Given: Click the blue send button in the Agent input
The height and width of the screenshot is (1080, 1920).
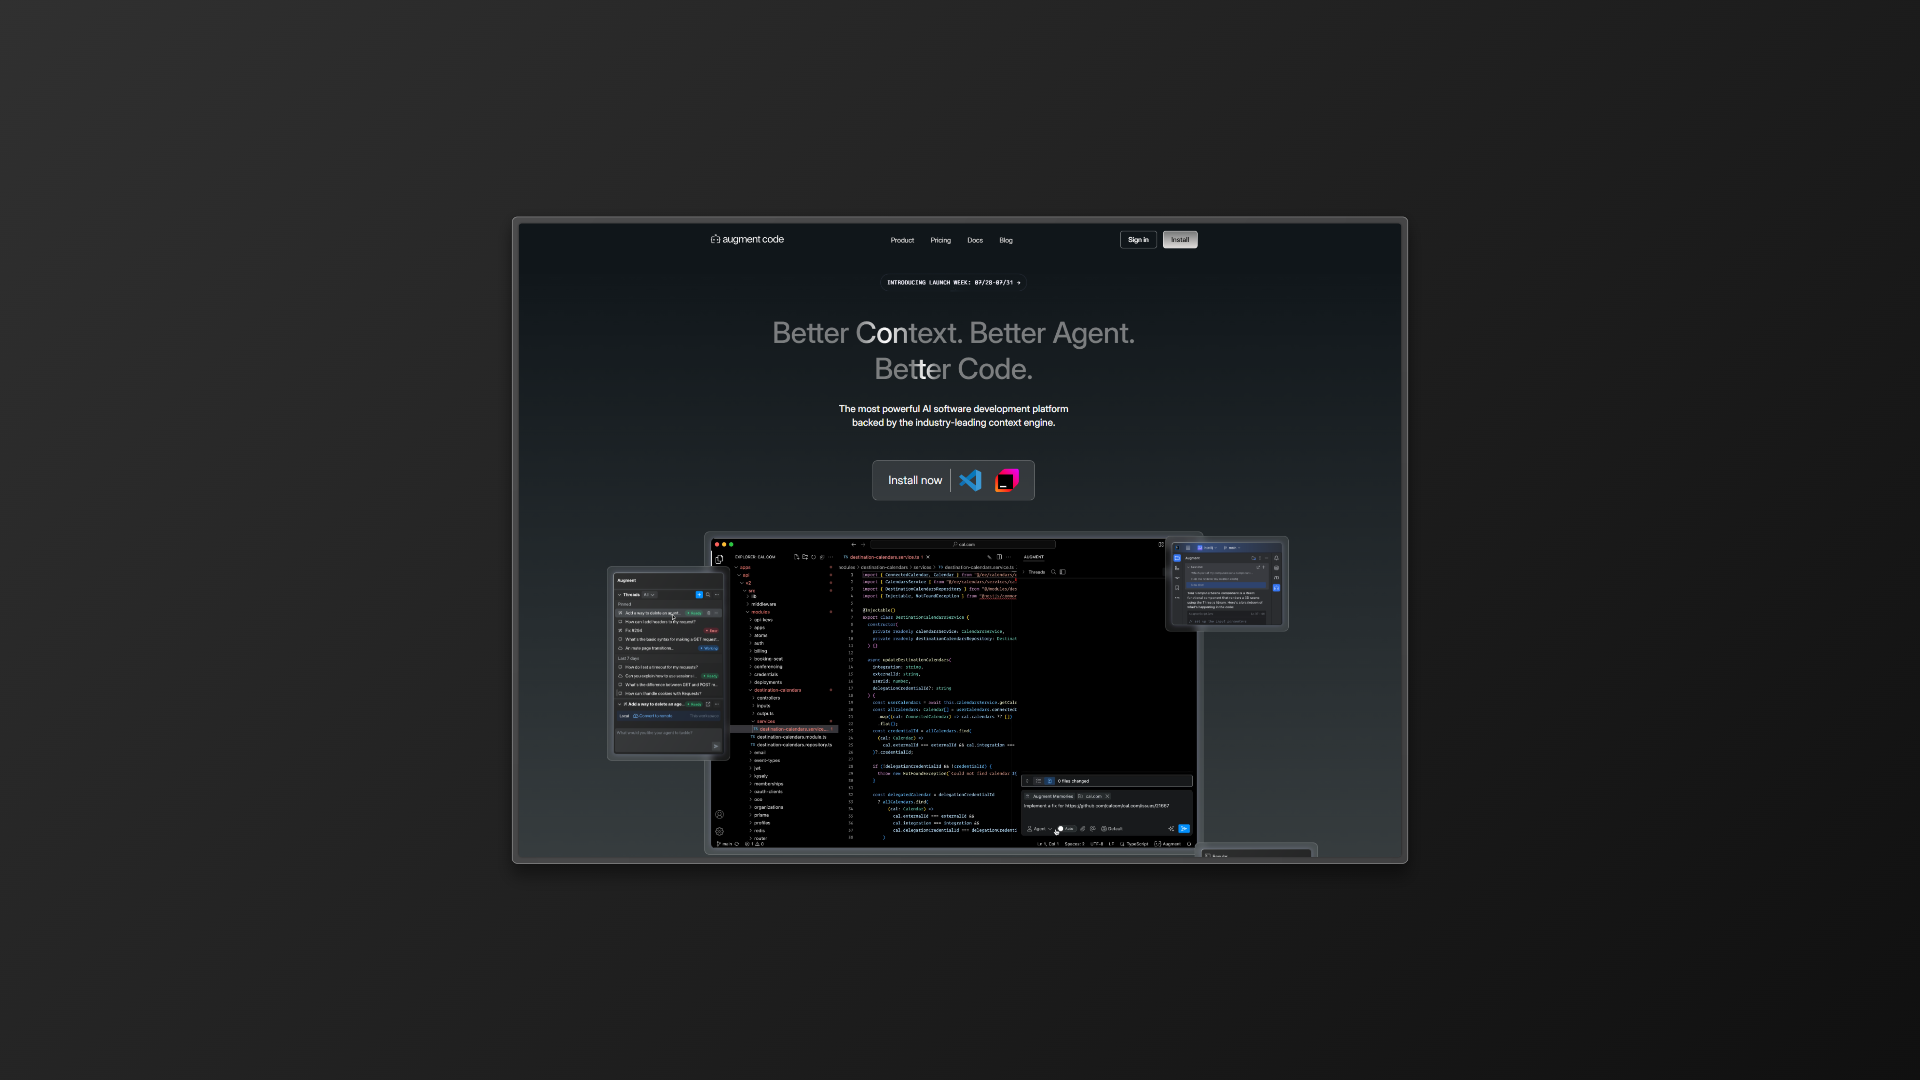Looking at the screenshot, I should [1183, 828].
